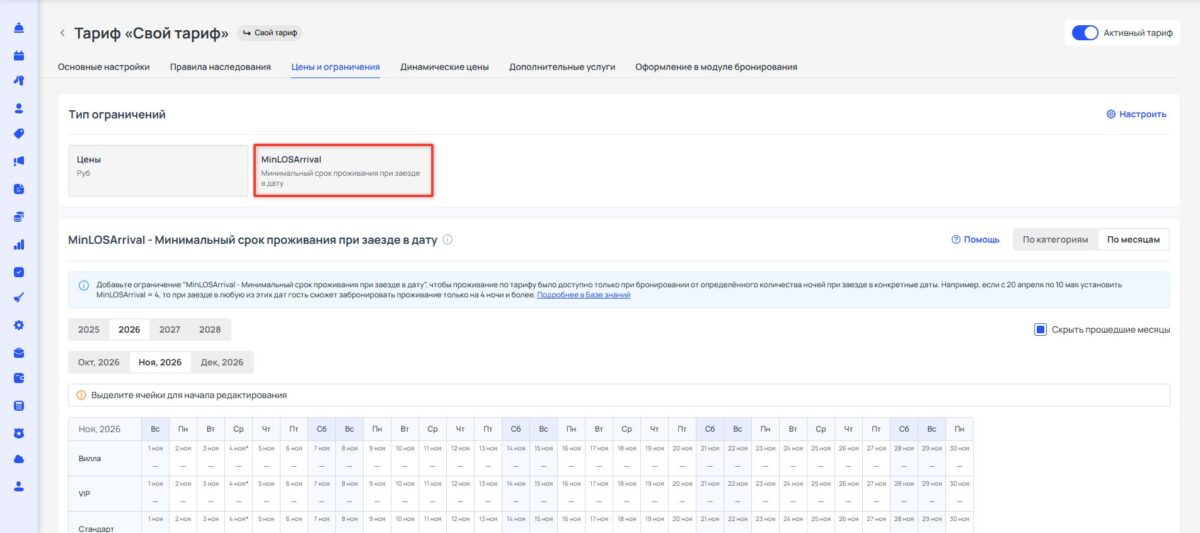Switch view to По категориям
Viewport: 1200px width, 533px height.
pos(1055,240)
